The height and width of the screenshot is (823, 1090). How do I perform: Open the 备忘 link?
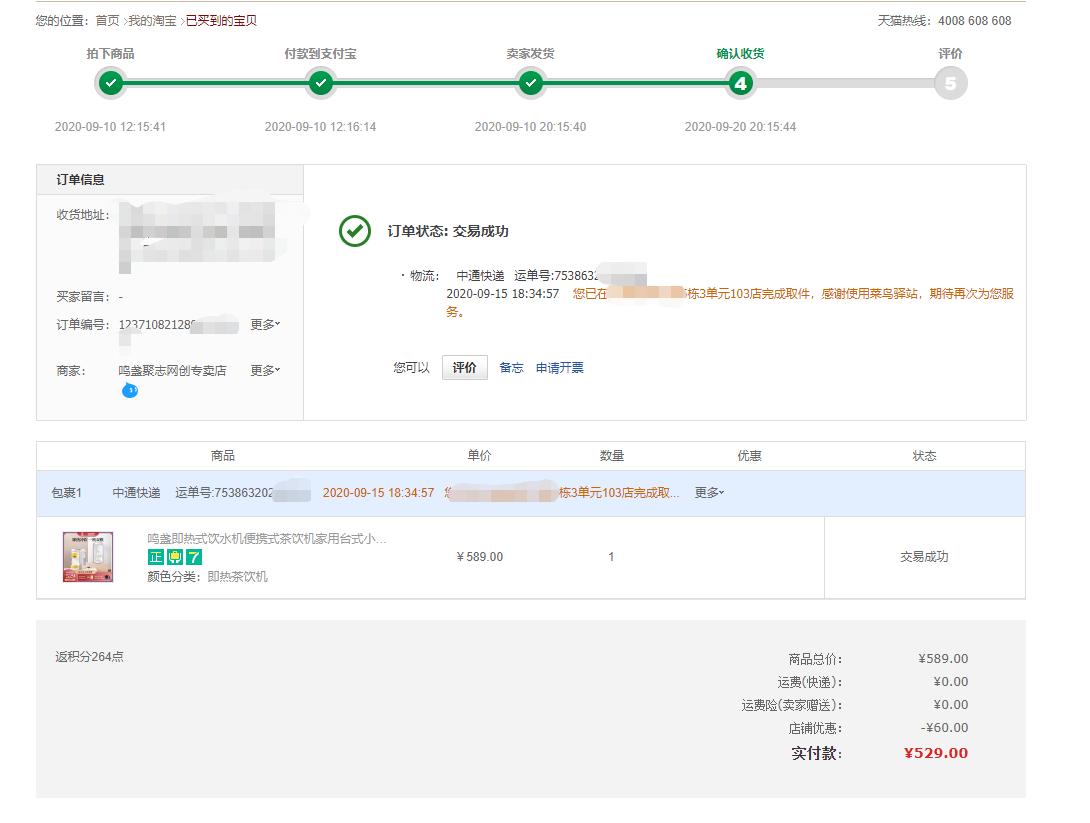511,368
